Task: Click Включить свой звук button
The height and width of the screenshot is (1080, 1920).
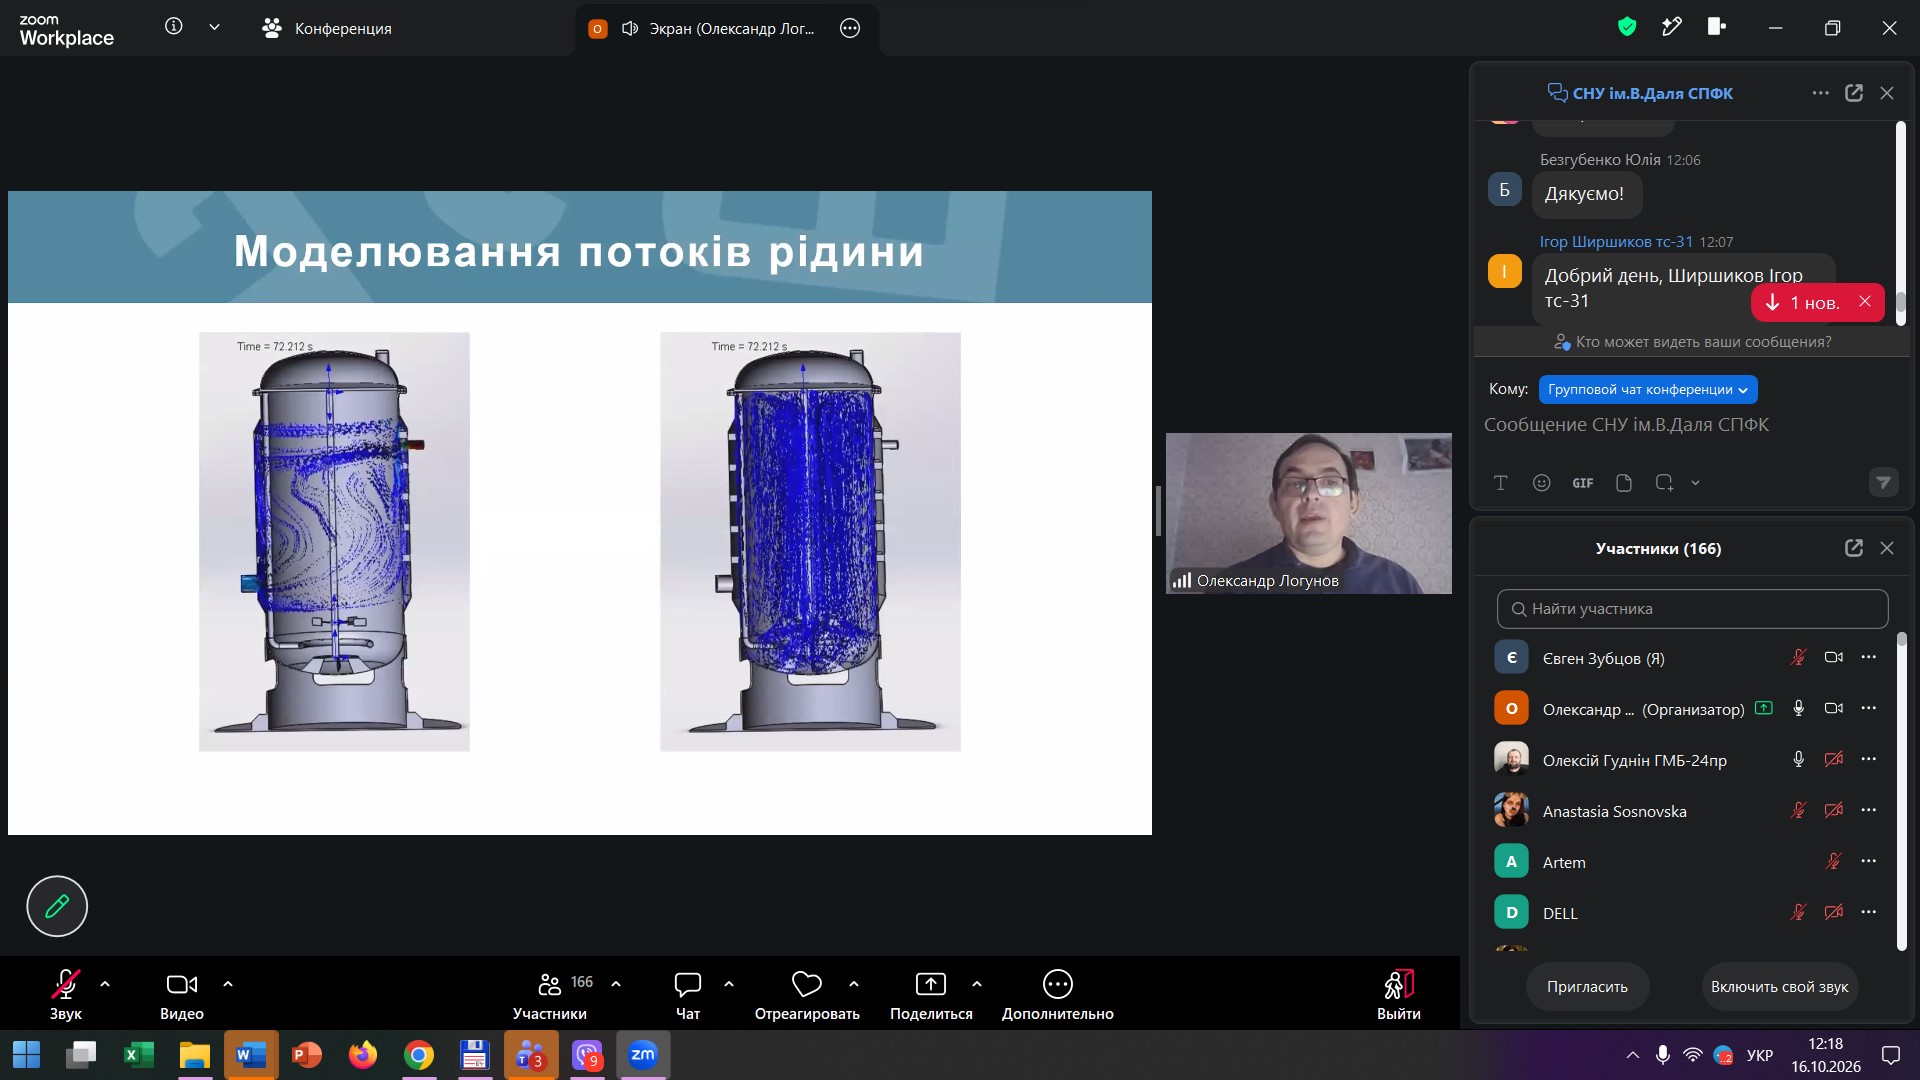Action: tap(1779, 987)
